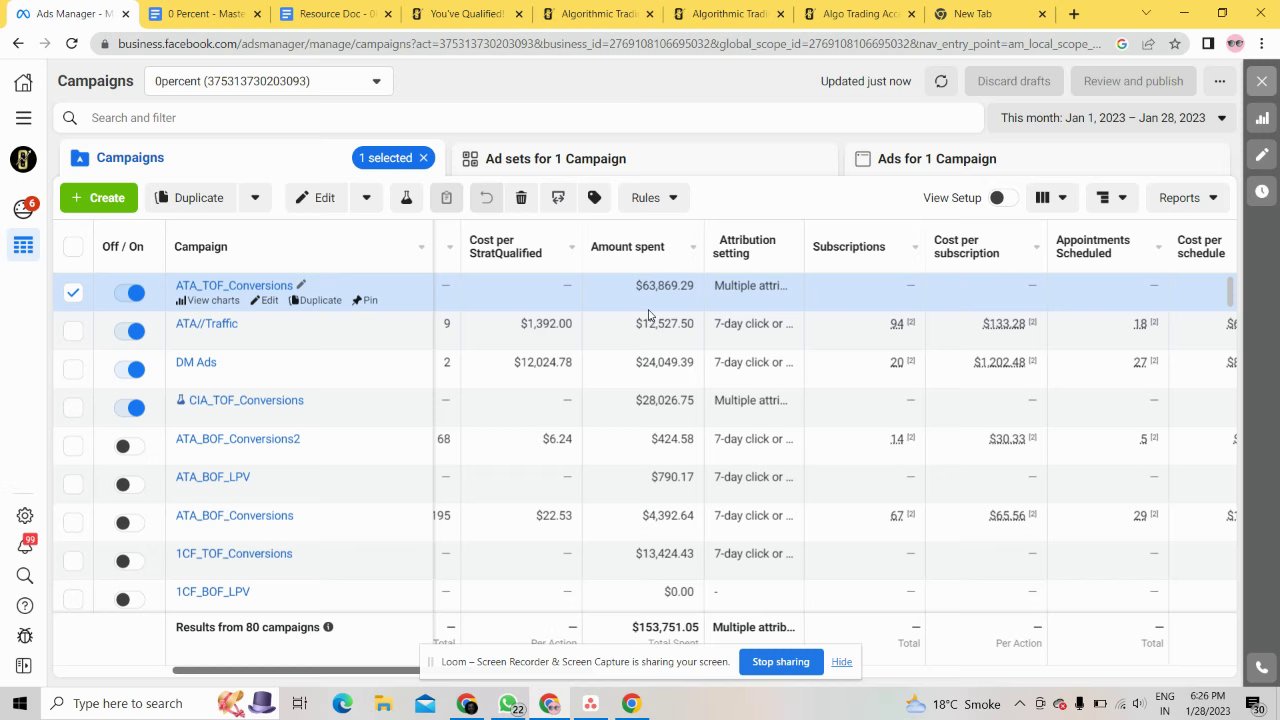Click the refresh icon beside Updated just now

[941, 81]
